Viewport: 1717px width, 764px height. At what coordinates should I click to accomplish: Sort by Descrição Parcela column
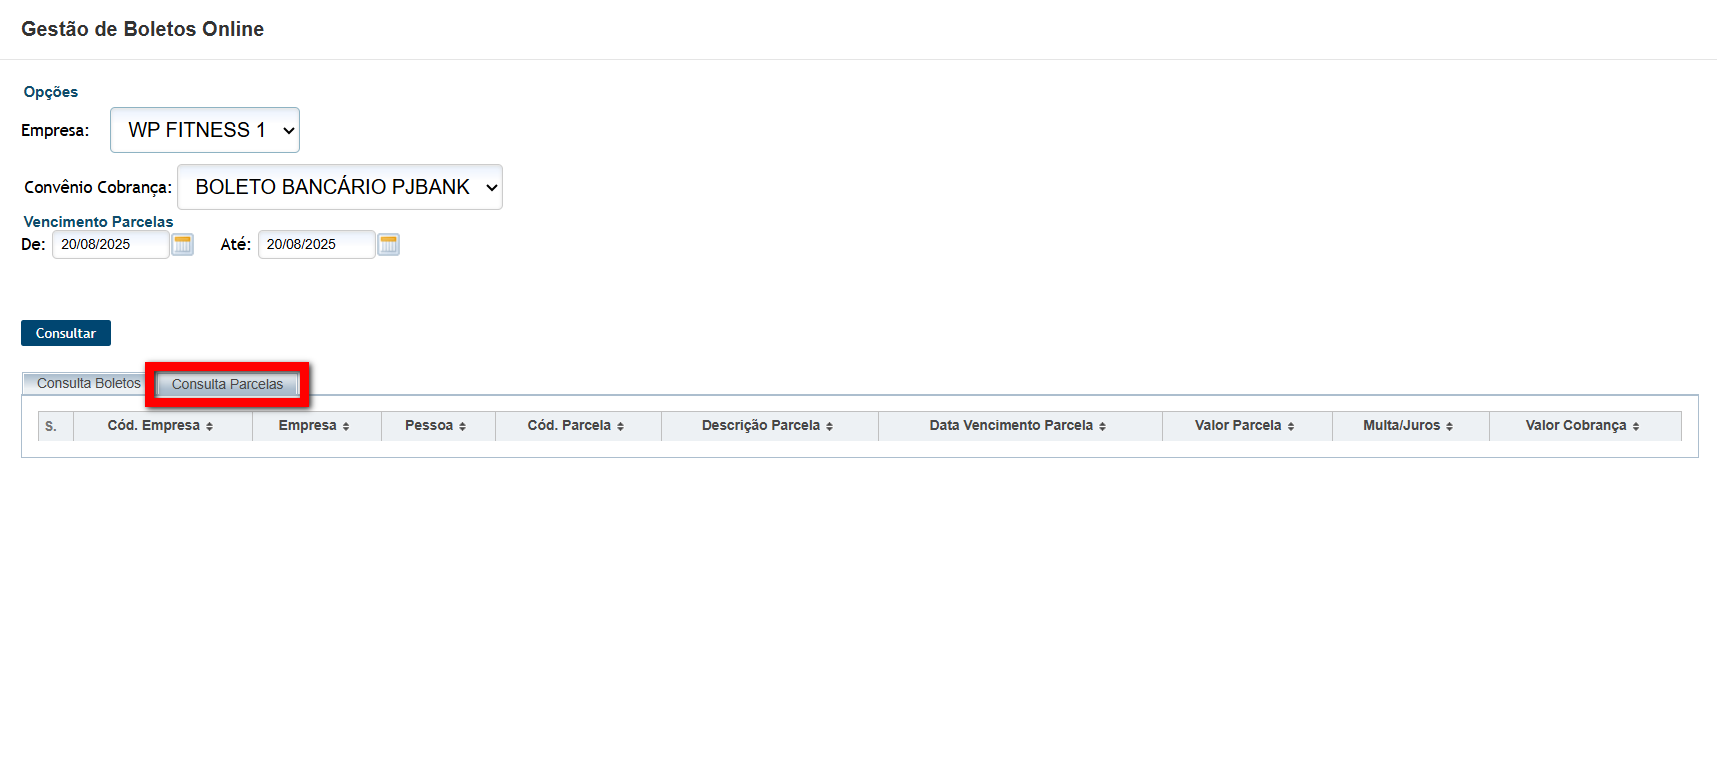coord(768,425)
